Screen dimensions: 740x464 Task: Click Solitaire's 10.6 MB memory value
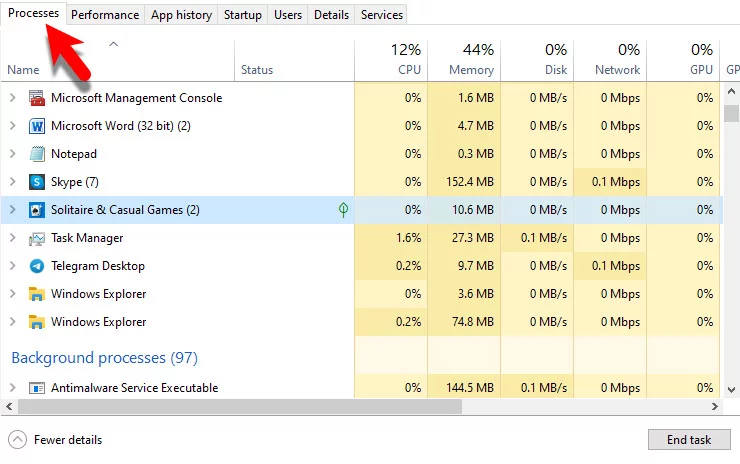click(x=472, y=210)
